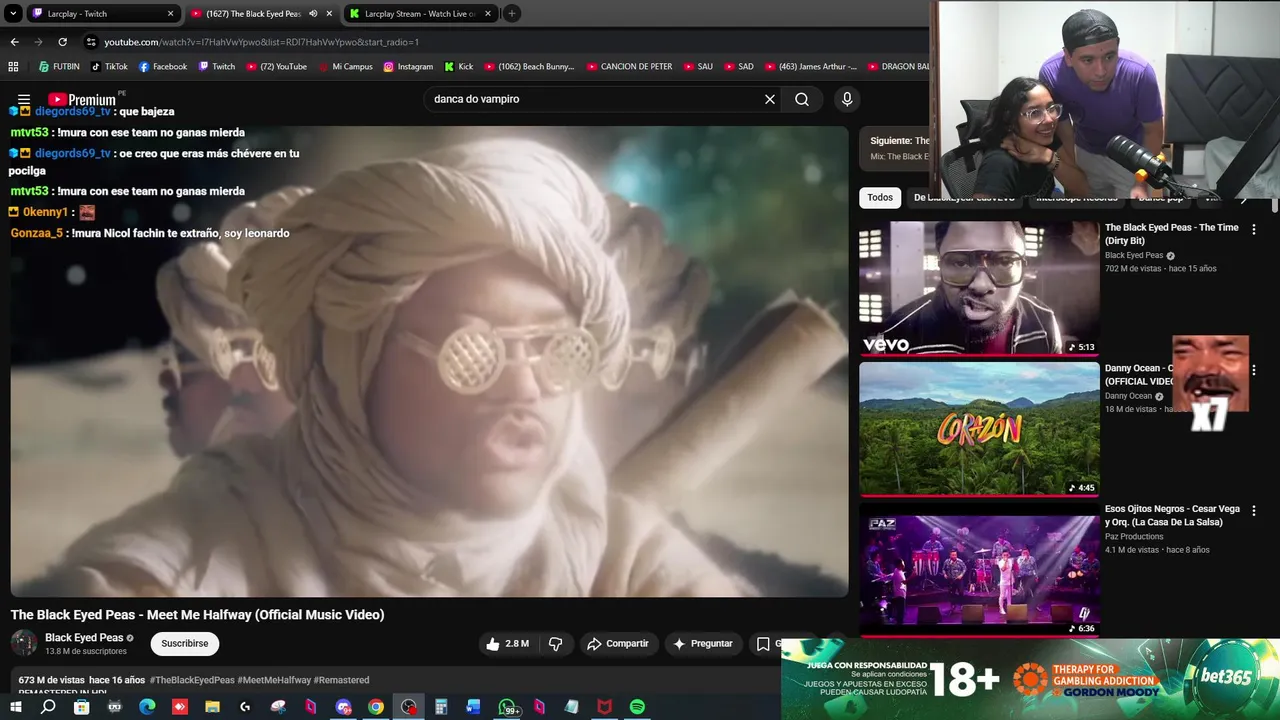The image size is (1280, 720).
Task: Open File Explorer from taskbar
Action: [212, 707]
